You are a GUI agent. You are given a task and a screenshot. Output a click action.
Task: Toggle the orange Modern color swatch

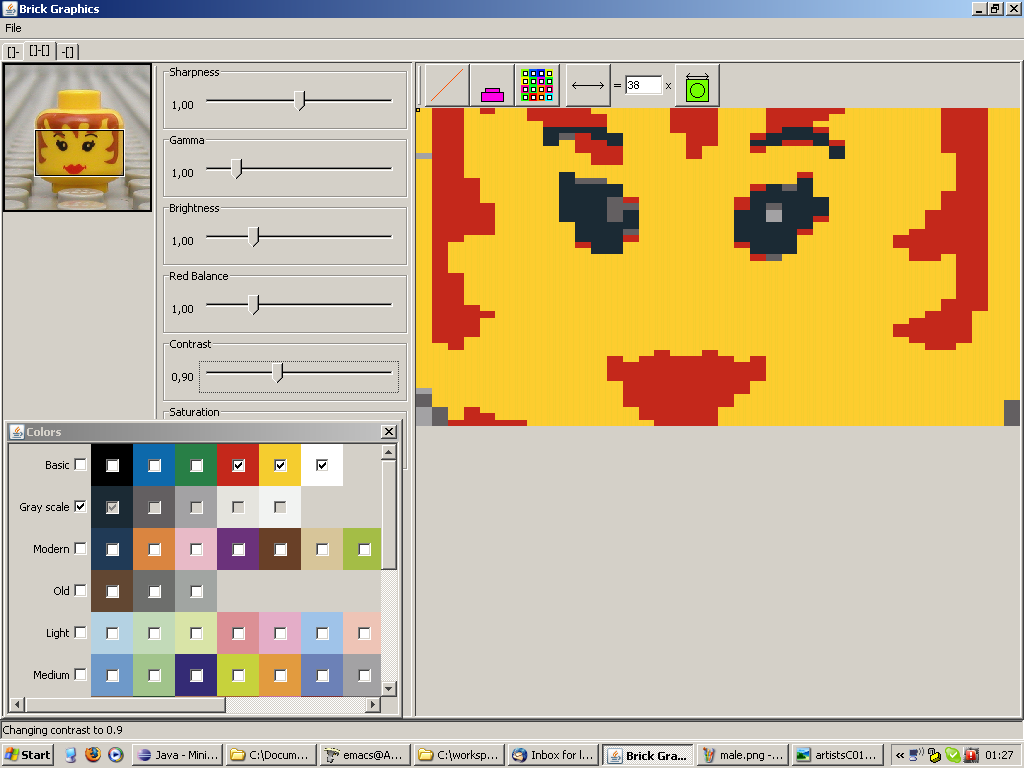coord(154,549)
